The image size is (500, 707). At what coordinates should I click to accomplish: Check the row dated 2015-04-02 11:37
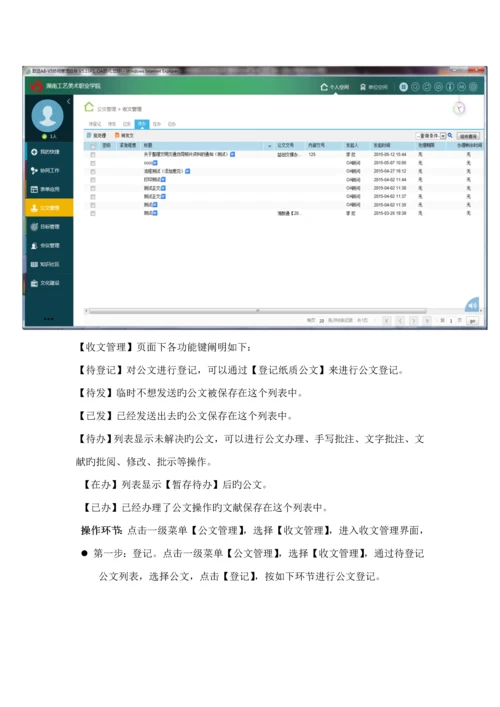point(93,197)
